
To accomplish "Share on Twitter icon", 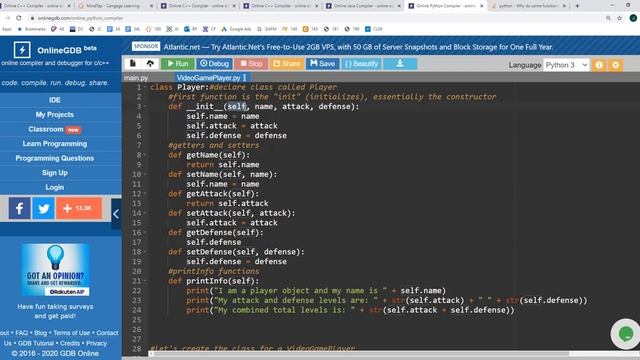I will pyautogui.click(x=43, y=208).
